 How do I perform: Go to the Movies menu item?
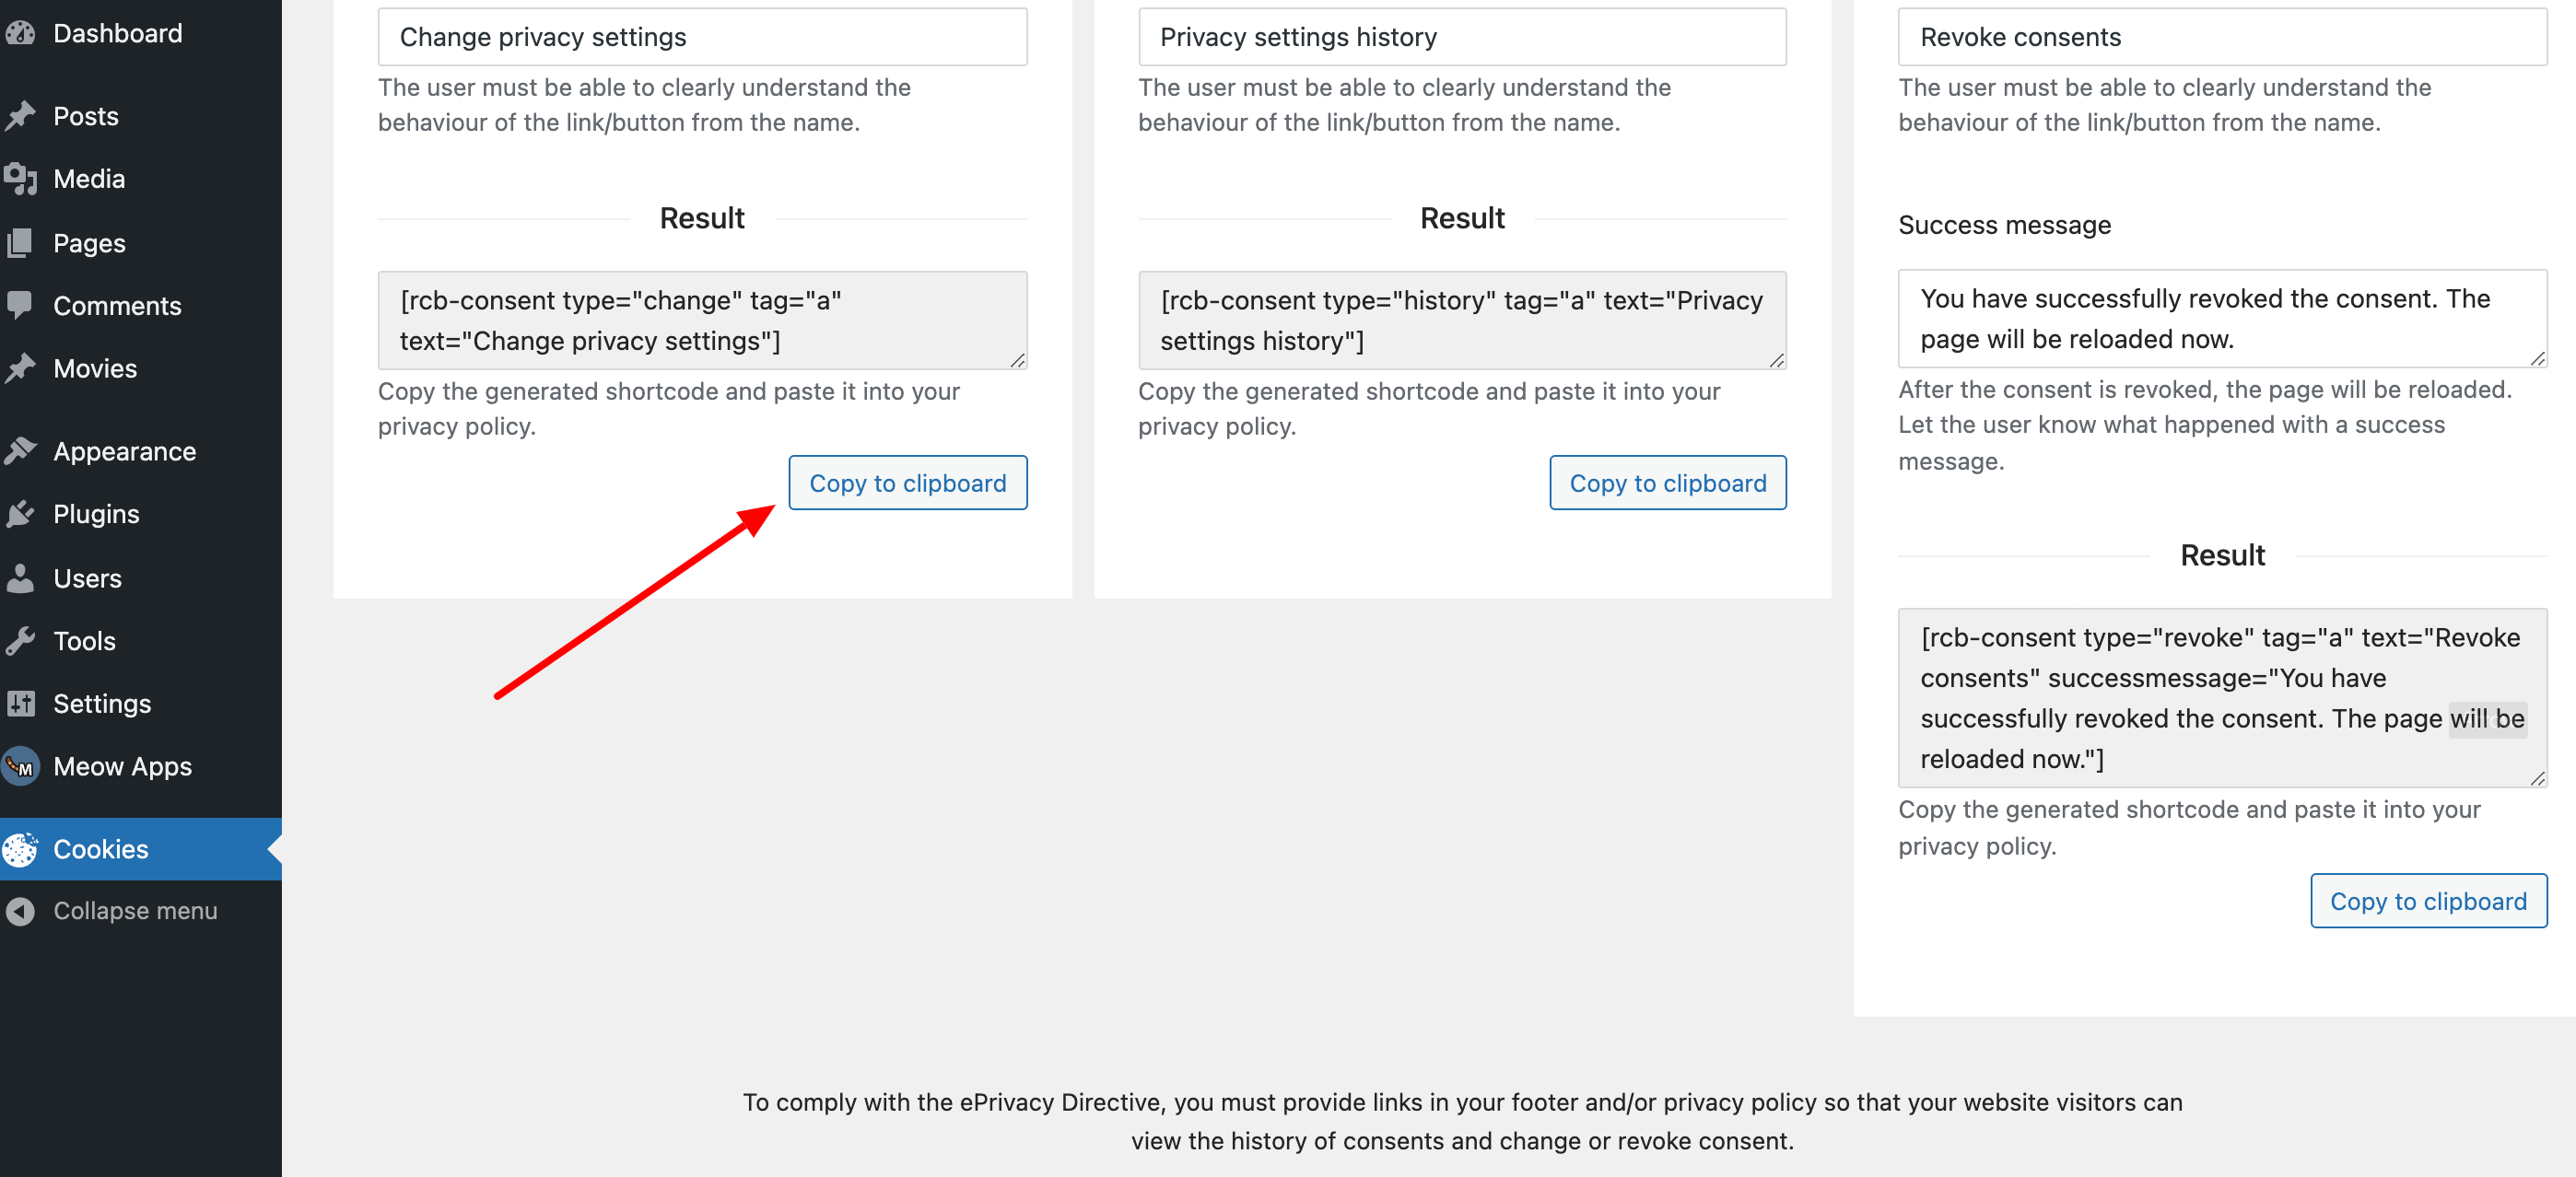[95, 368]
